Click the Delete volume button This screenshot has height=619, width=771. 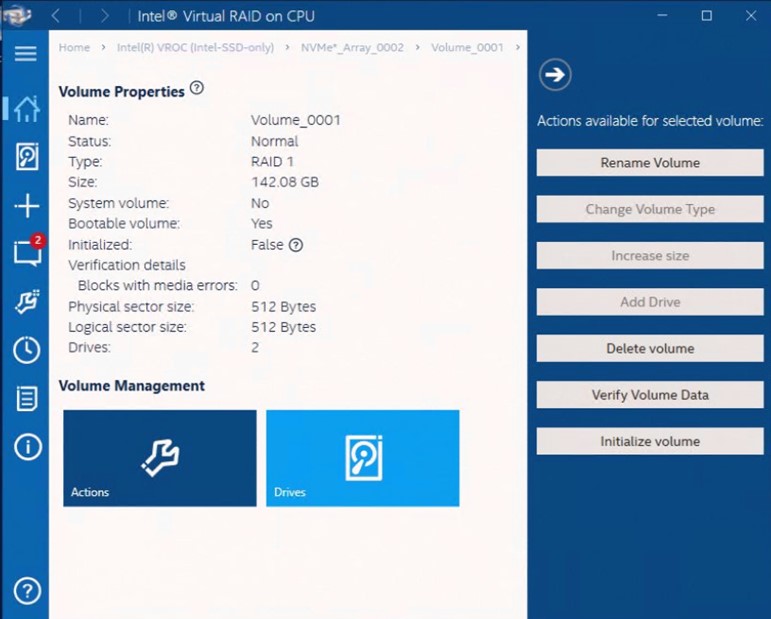point(650,349)
